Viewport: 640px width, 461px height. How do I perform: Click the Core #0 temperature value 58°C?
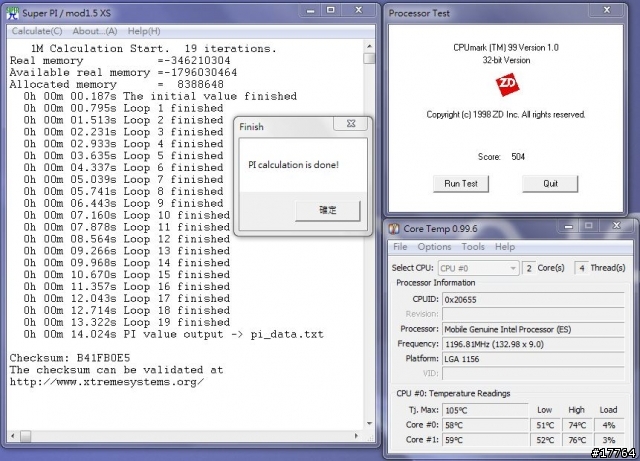click(x=485, y=425)
